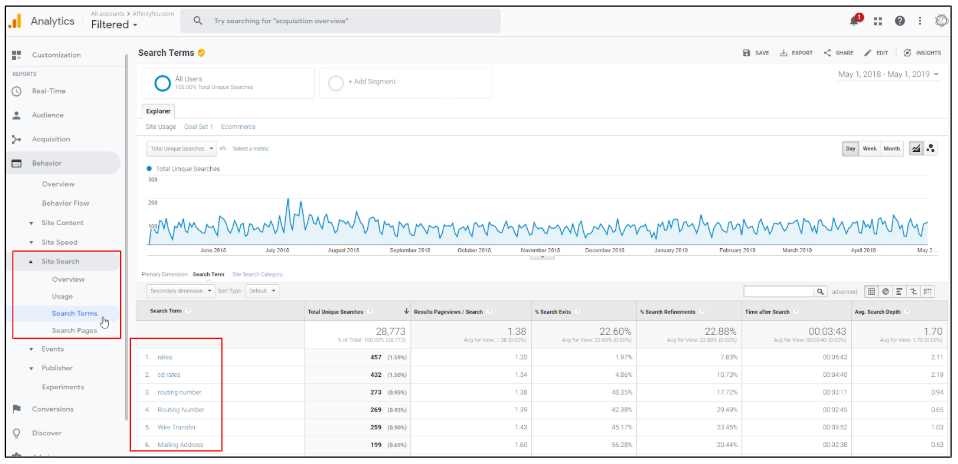Open the help question mark icon

click(899, 21)
